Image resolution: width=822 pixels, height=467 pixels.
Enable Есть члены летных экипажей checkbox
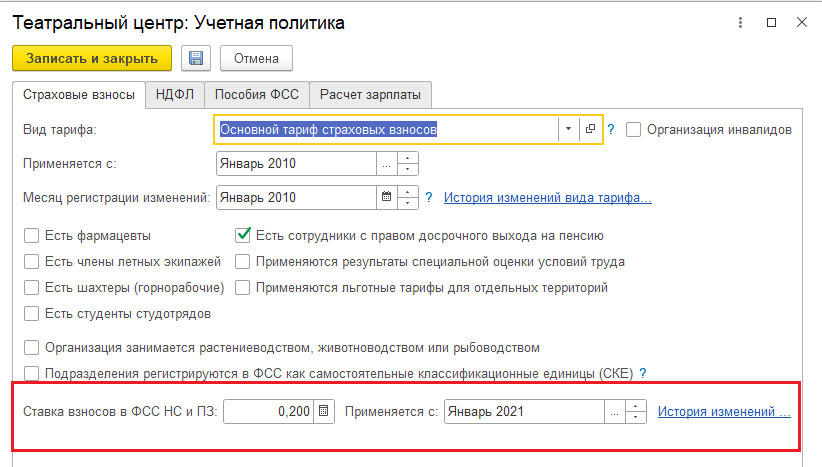31,262
